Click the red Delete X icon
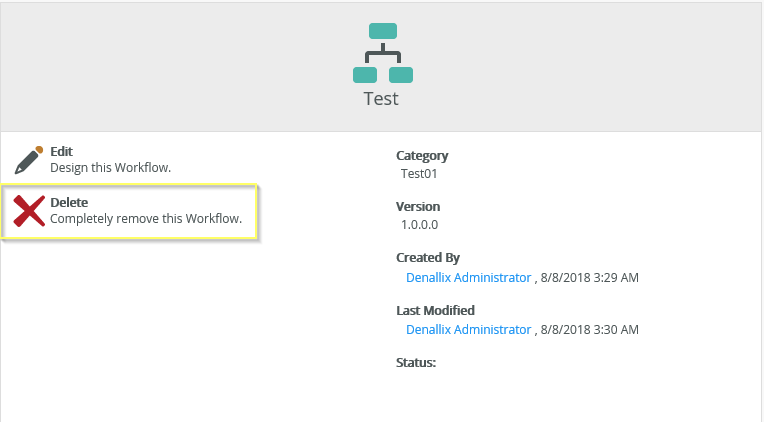Viewport: 764px width, 422px height. 29,211
